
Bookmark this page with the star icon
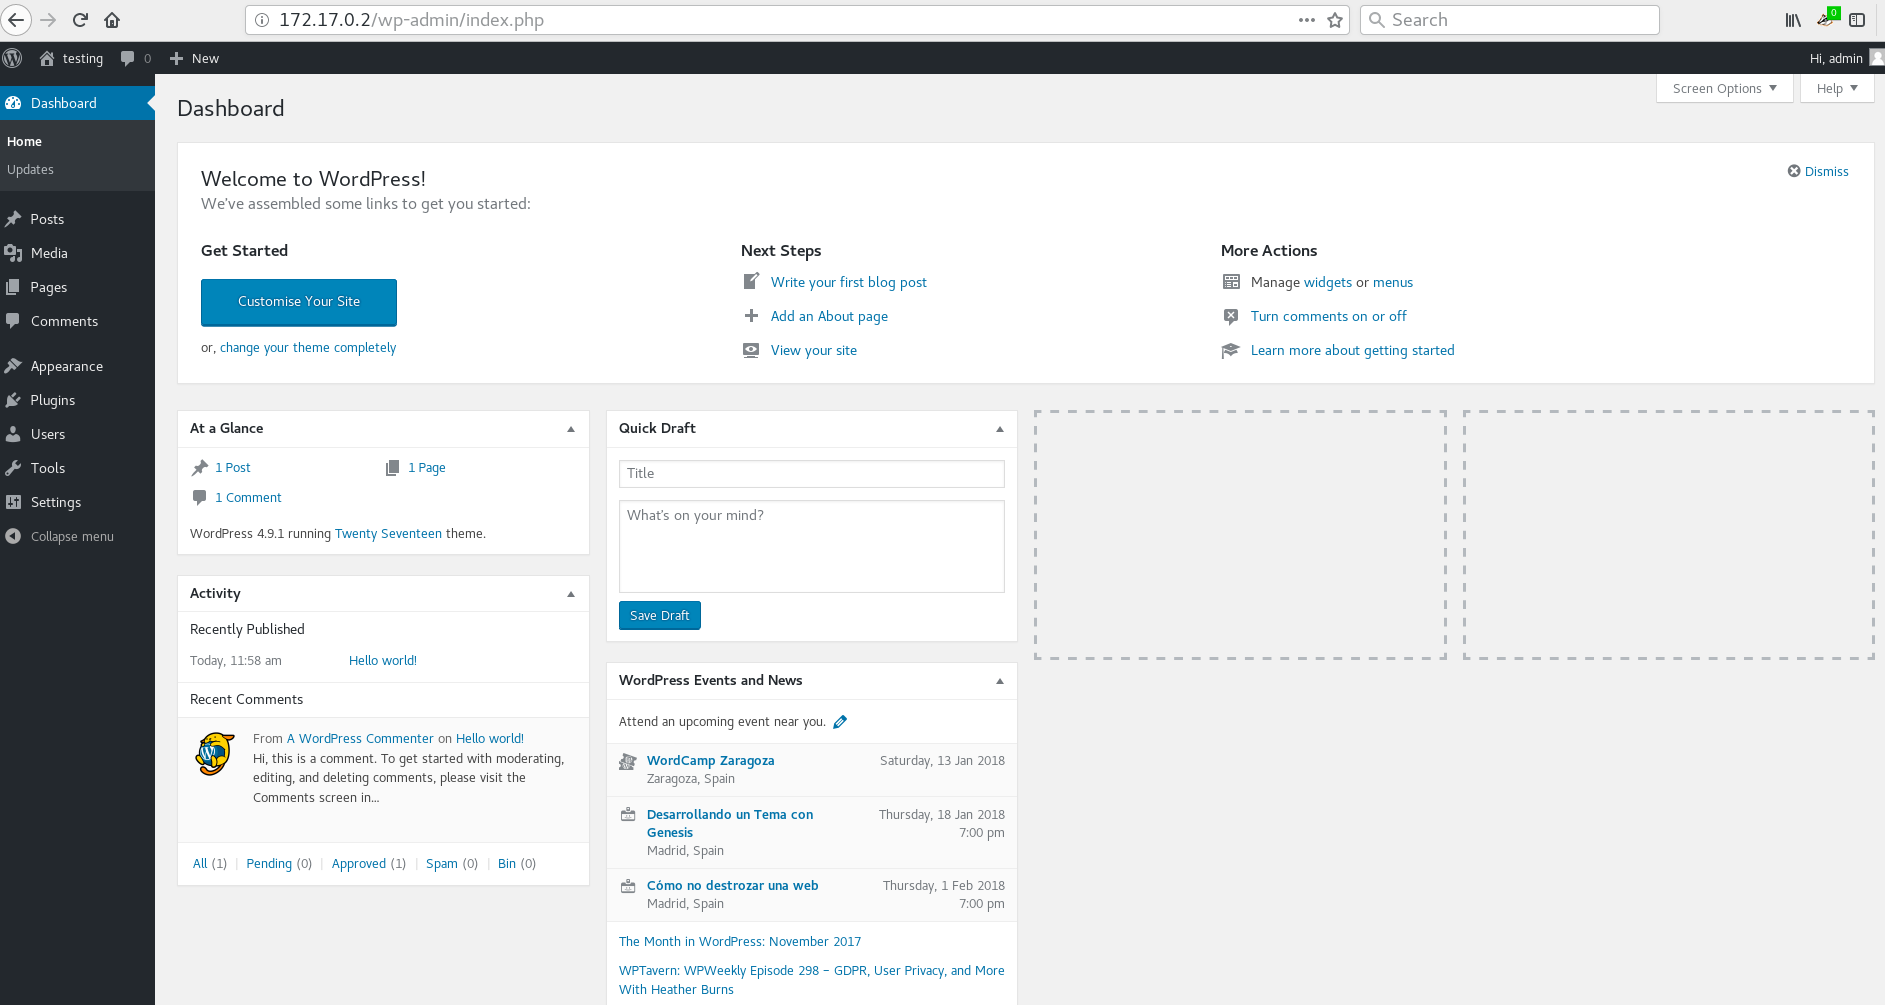1334,20
